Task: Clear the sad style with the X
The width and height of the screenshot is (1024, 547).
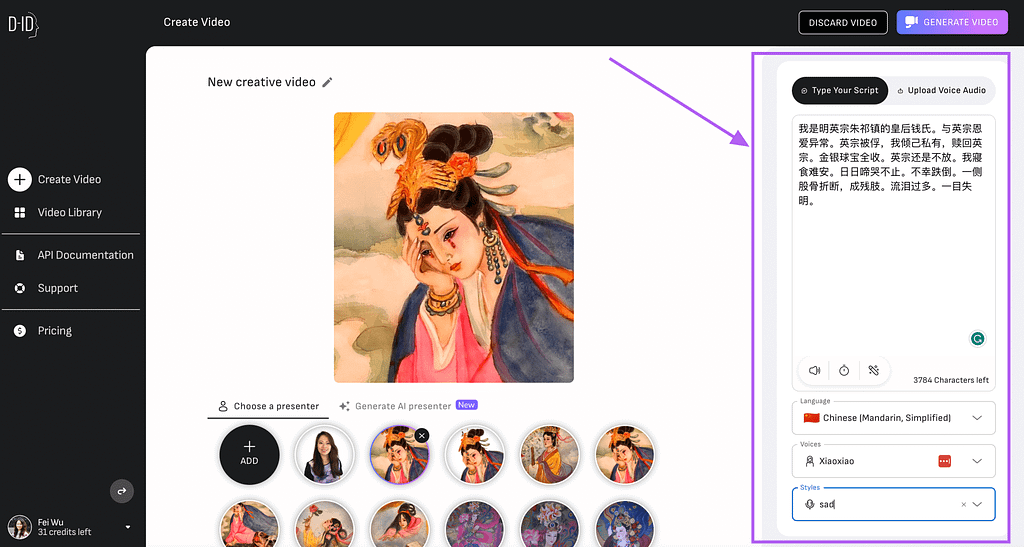Action: click(964, 505)
